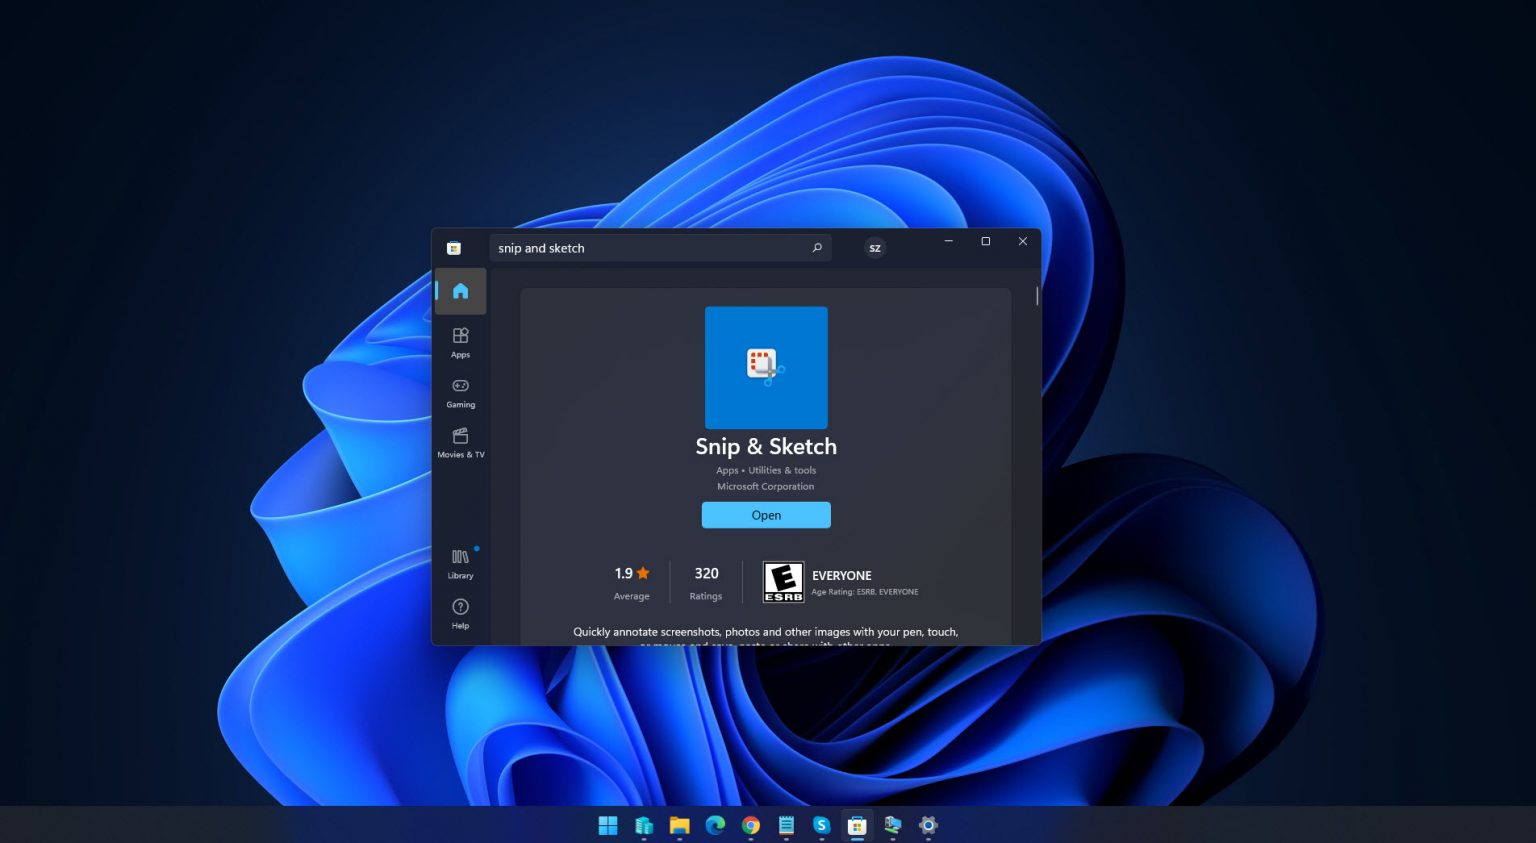Launch Microsoft Edge from the taskbar
Screen dimensions: 1536x843
click(x=714, y=826)
